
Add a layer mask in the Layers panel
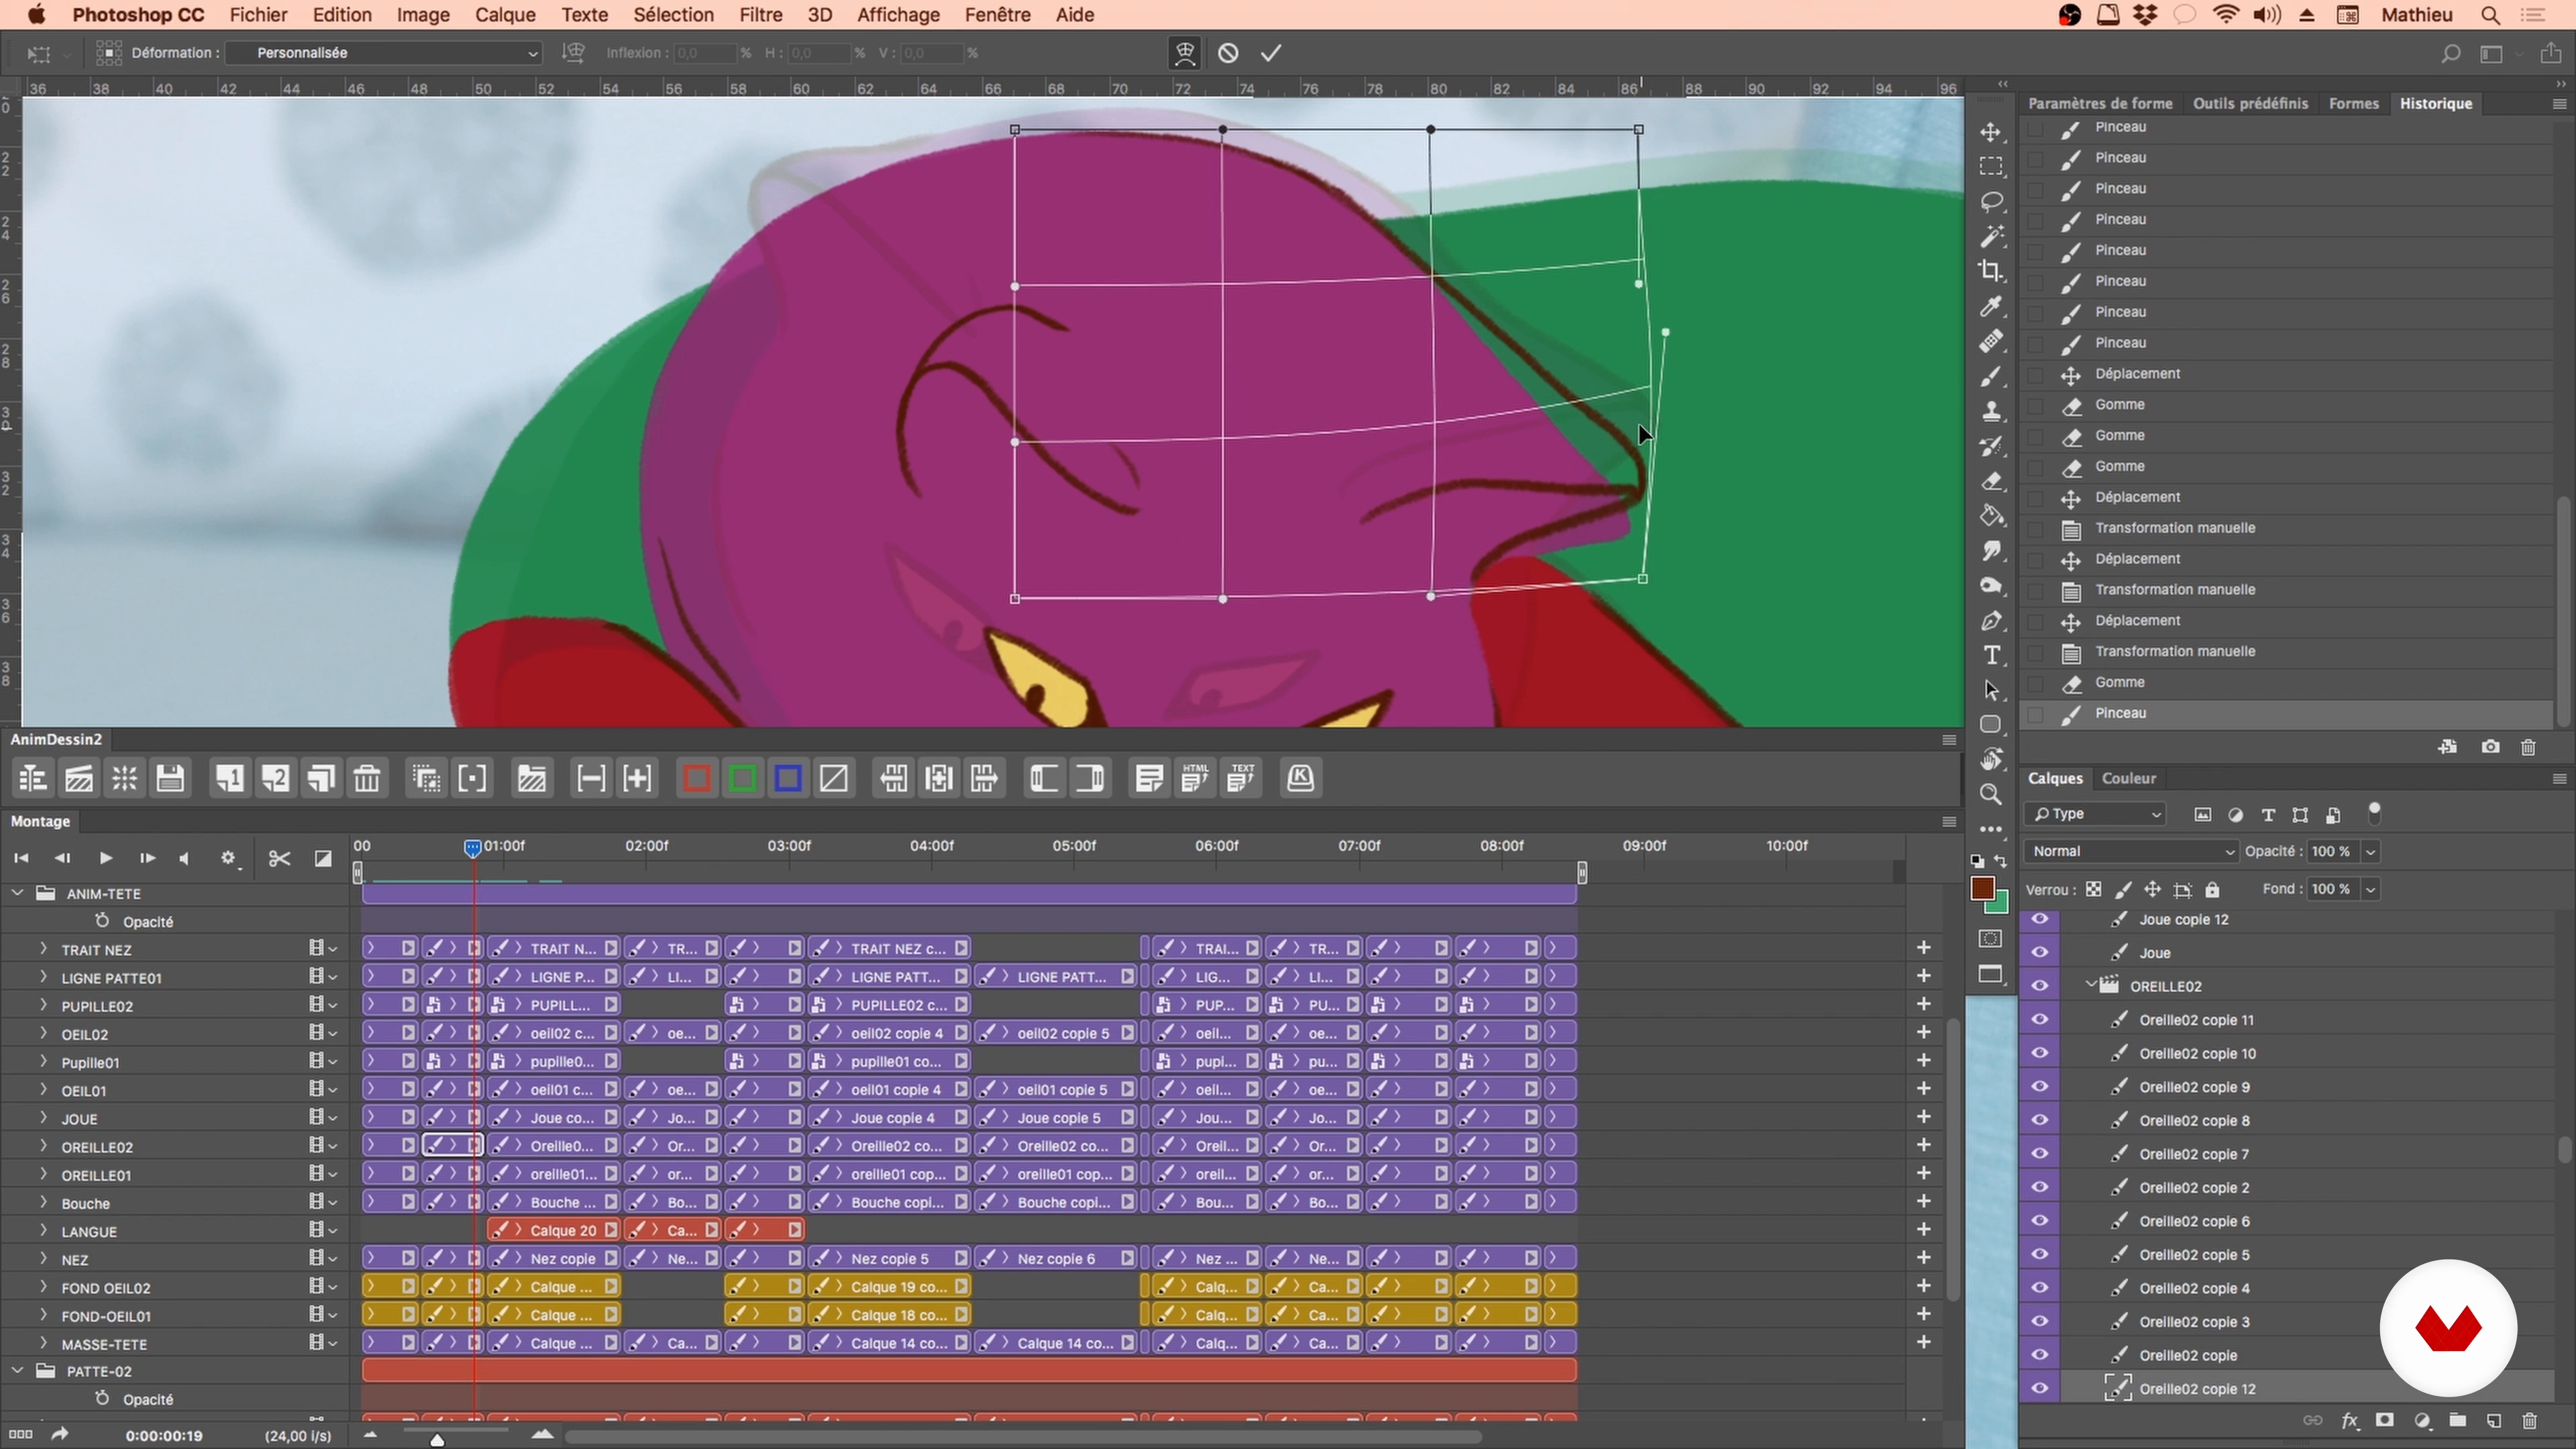2385,1421
